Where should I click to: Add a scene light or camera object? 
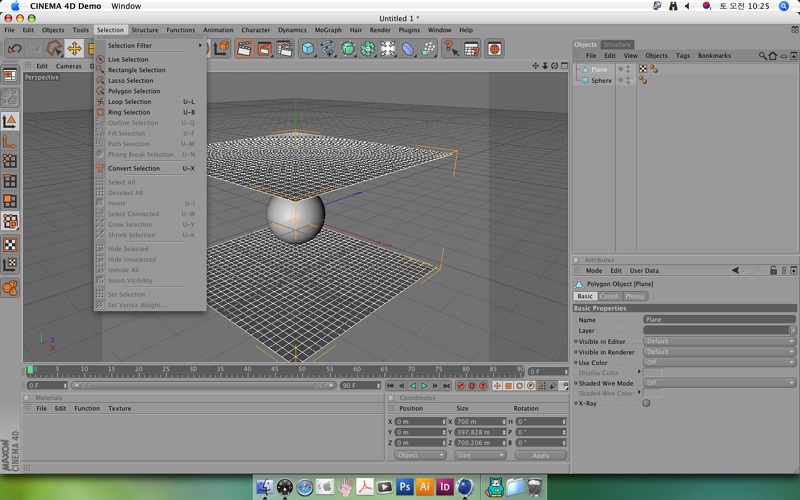(388, 49)
